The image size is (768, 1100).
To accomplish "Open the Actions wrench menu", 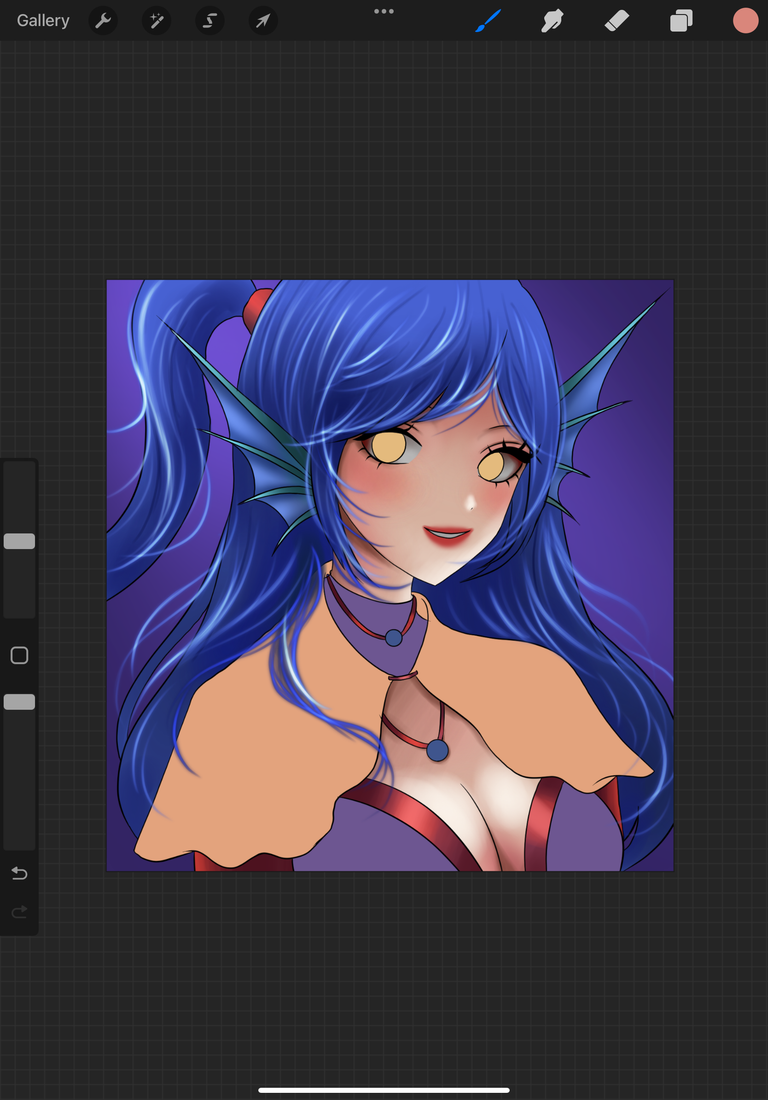I will point(103,21).
